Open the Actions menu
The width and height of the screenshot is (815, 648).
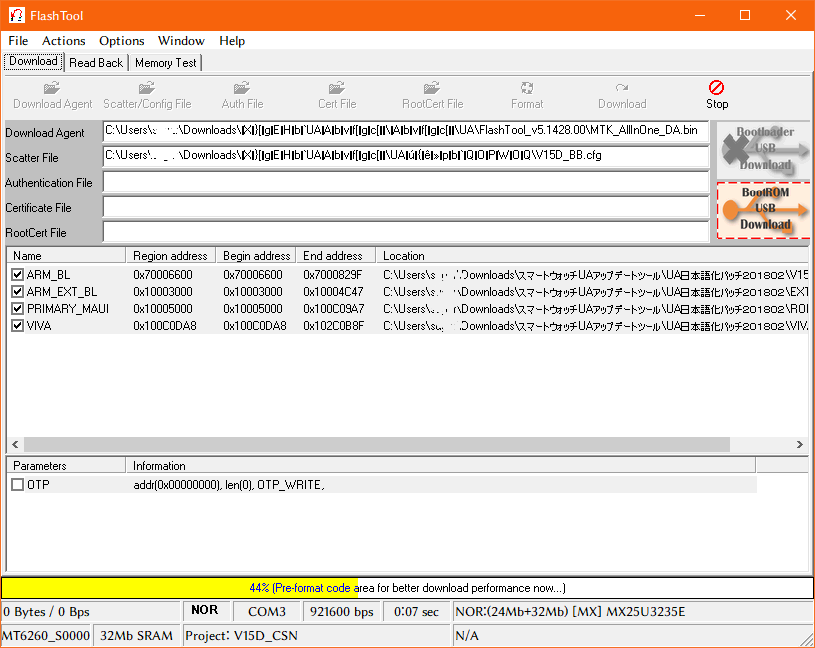pyautogui.click(x=64, y=41)
